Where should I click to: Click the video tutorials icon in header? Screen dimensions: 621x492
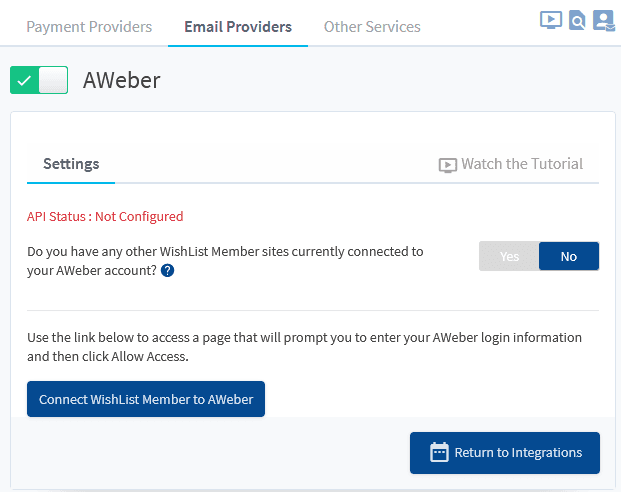click(x=551, y=19)
